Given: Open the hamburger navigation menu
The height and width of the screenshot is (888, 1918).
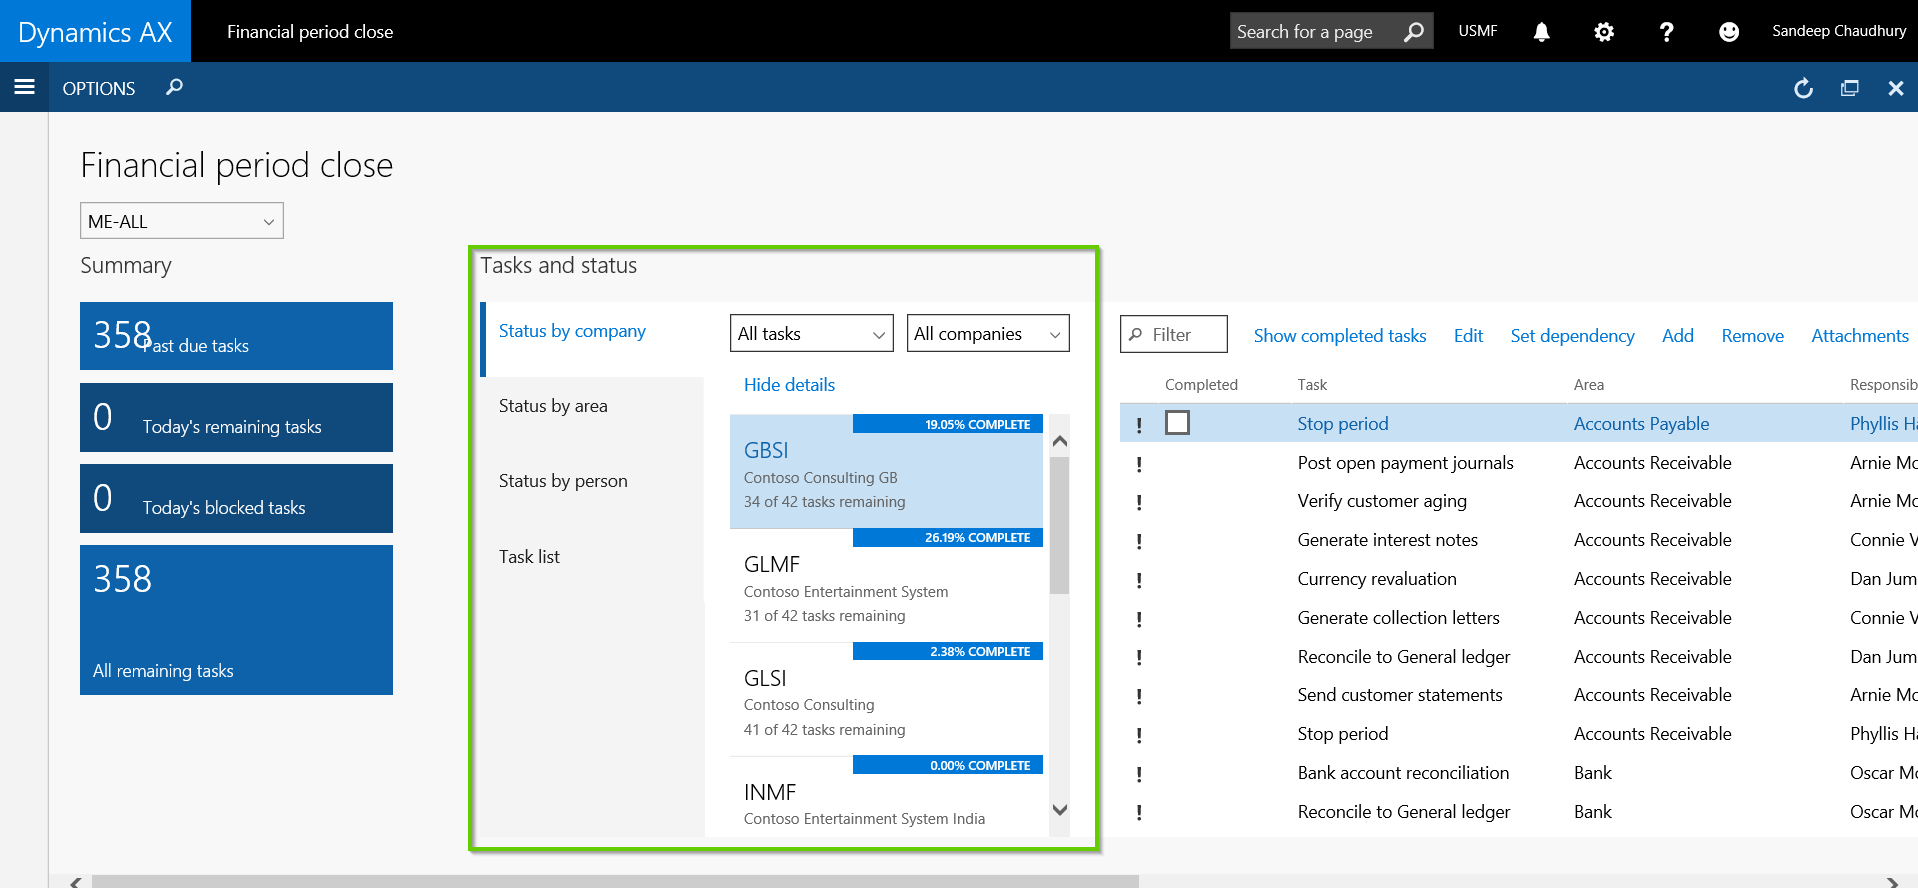Looking at the screenshot, I should (x=24, y=87).
